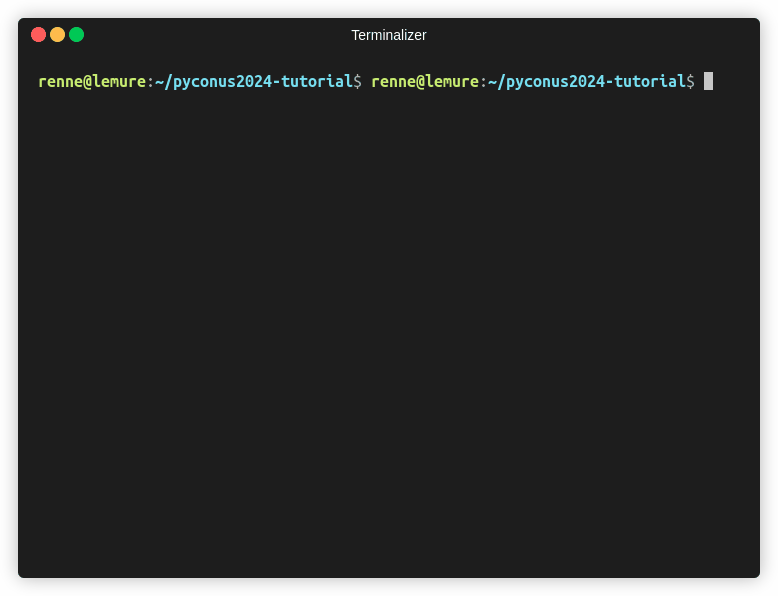Image resolution: width=778 pixels, height=596 pixels.
Task: Click the colon separator in the second prompt
Action: [x=484, y=82]
